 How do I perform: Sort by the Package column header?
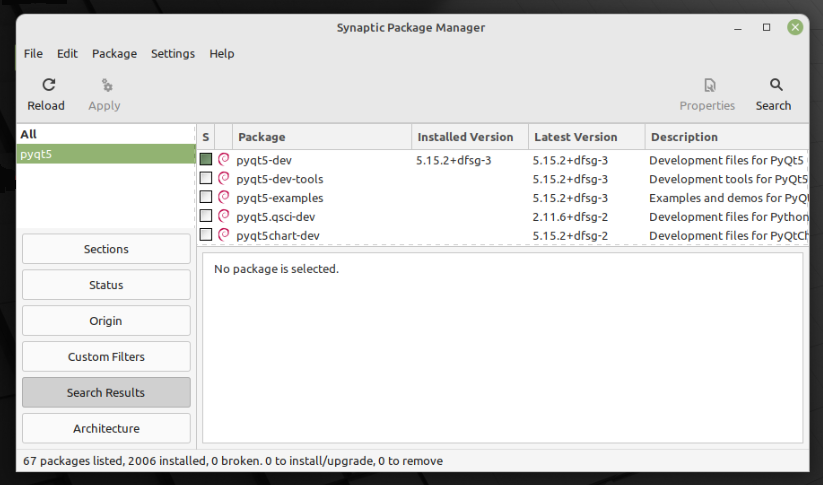click(320, 137)
